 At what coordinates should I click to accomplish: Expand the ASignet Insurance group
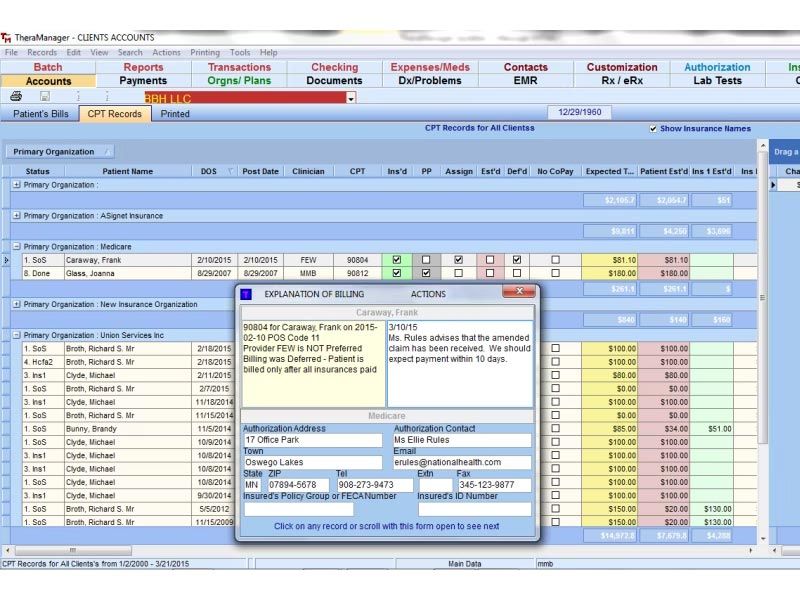coord(16,216)
